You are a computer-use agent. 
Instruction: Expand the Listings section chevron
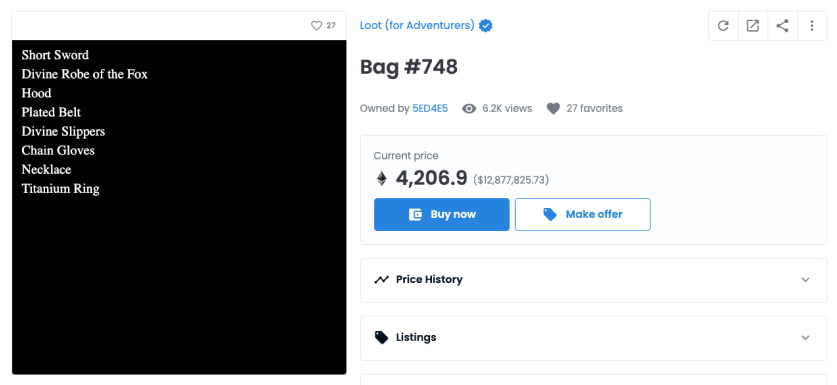point(806,337)
